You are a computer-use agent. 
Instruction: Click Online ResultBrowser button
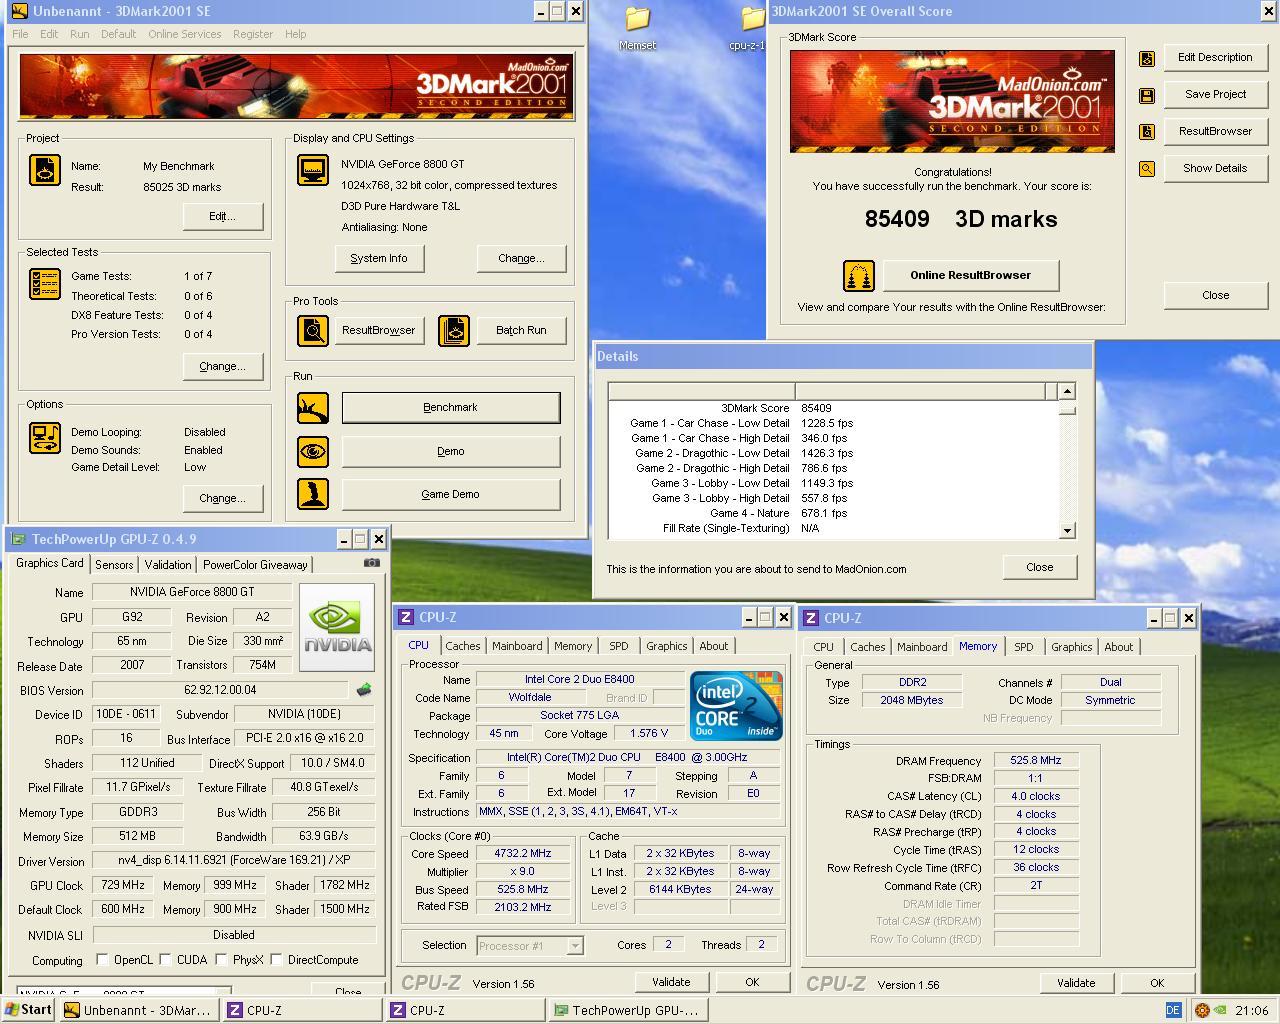point(970,275)
